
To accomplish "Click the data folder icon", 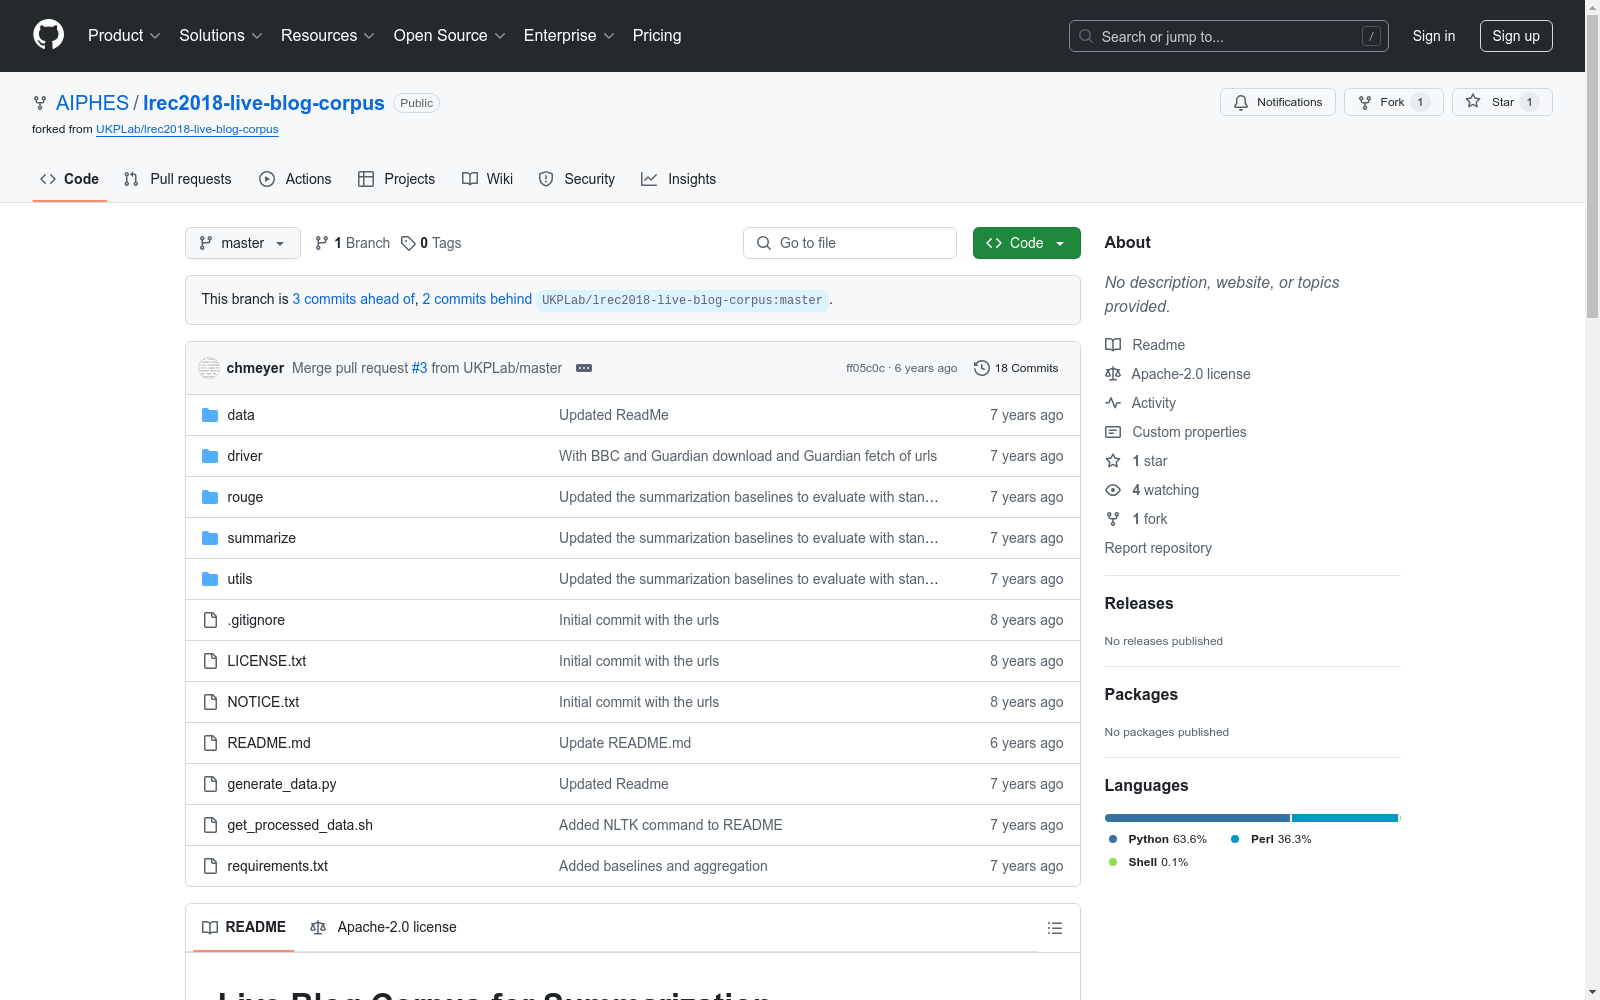I will (210, 415).
